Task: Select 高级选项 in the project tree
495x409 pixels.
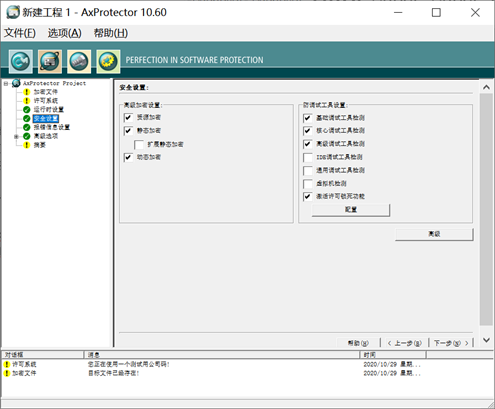Action: pos(46,136)
